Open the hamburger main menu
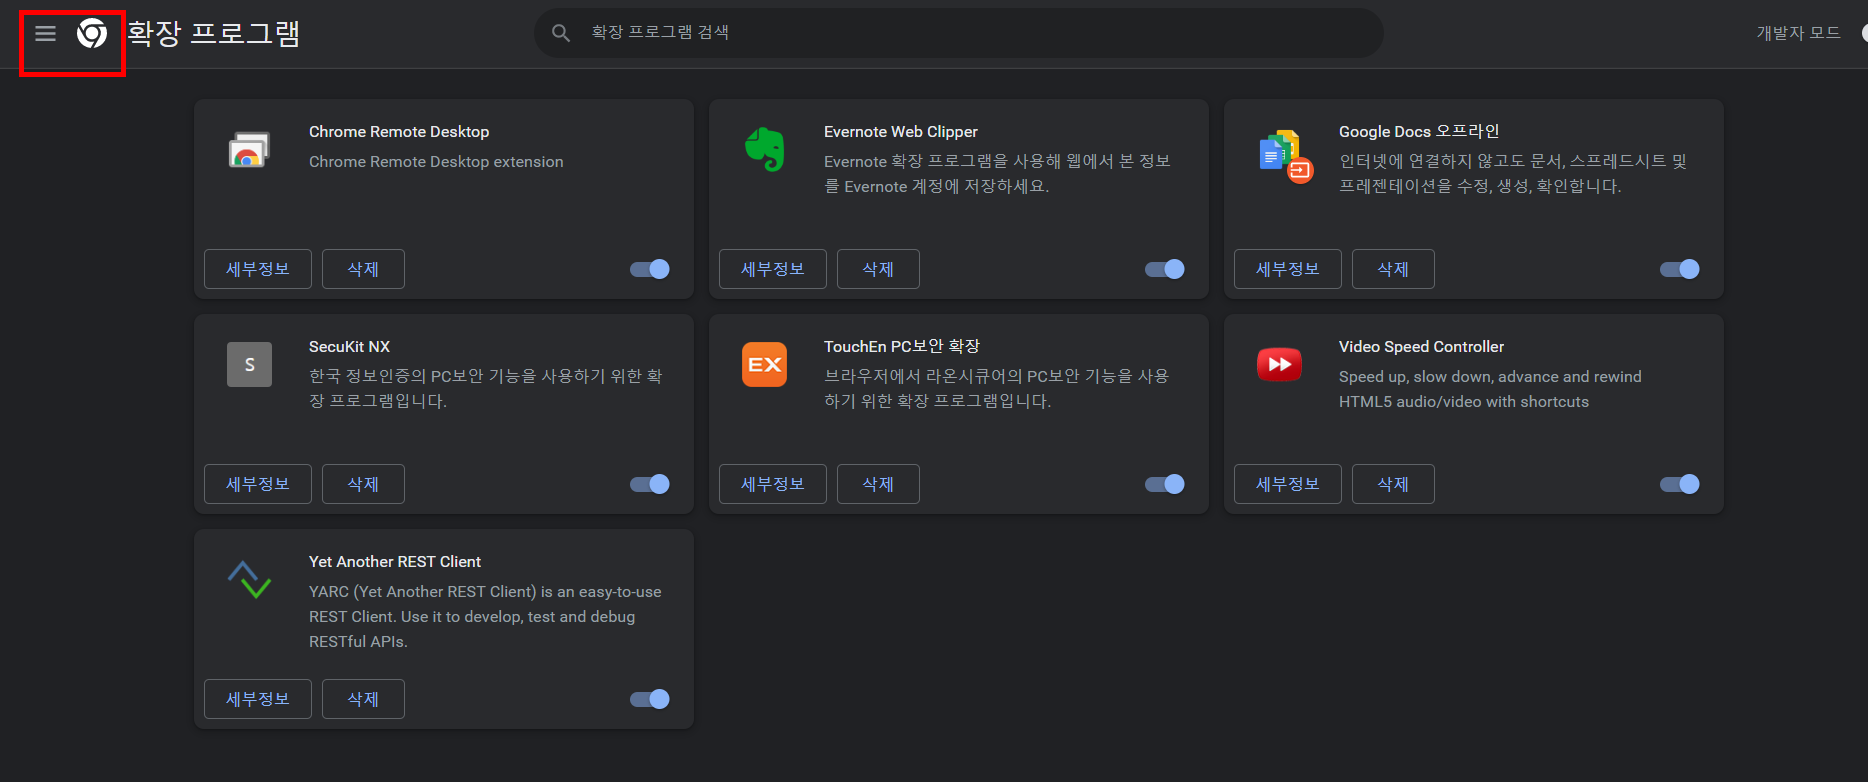Screen dimensions: 1868x782 pos(45,34)
